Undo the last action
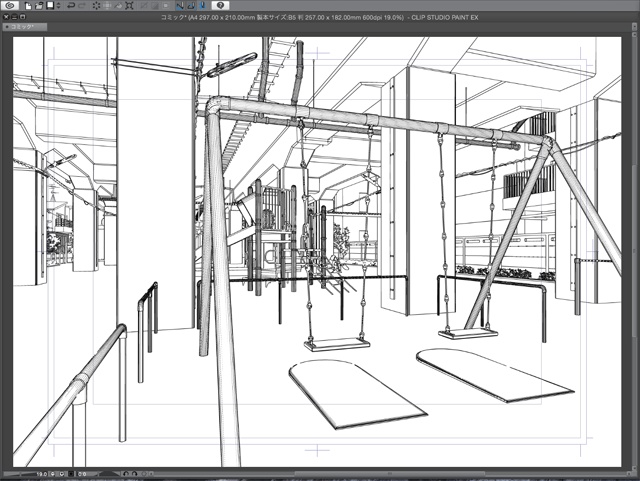Image resolution: width=640 pixels, height=481 pixels. tap(71, 6)
